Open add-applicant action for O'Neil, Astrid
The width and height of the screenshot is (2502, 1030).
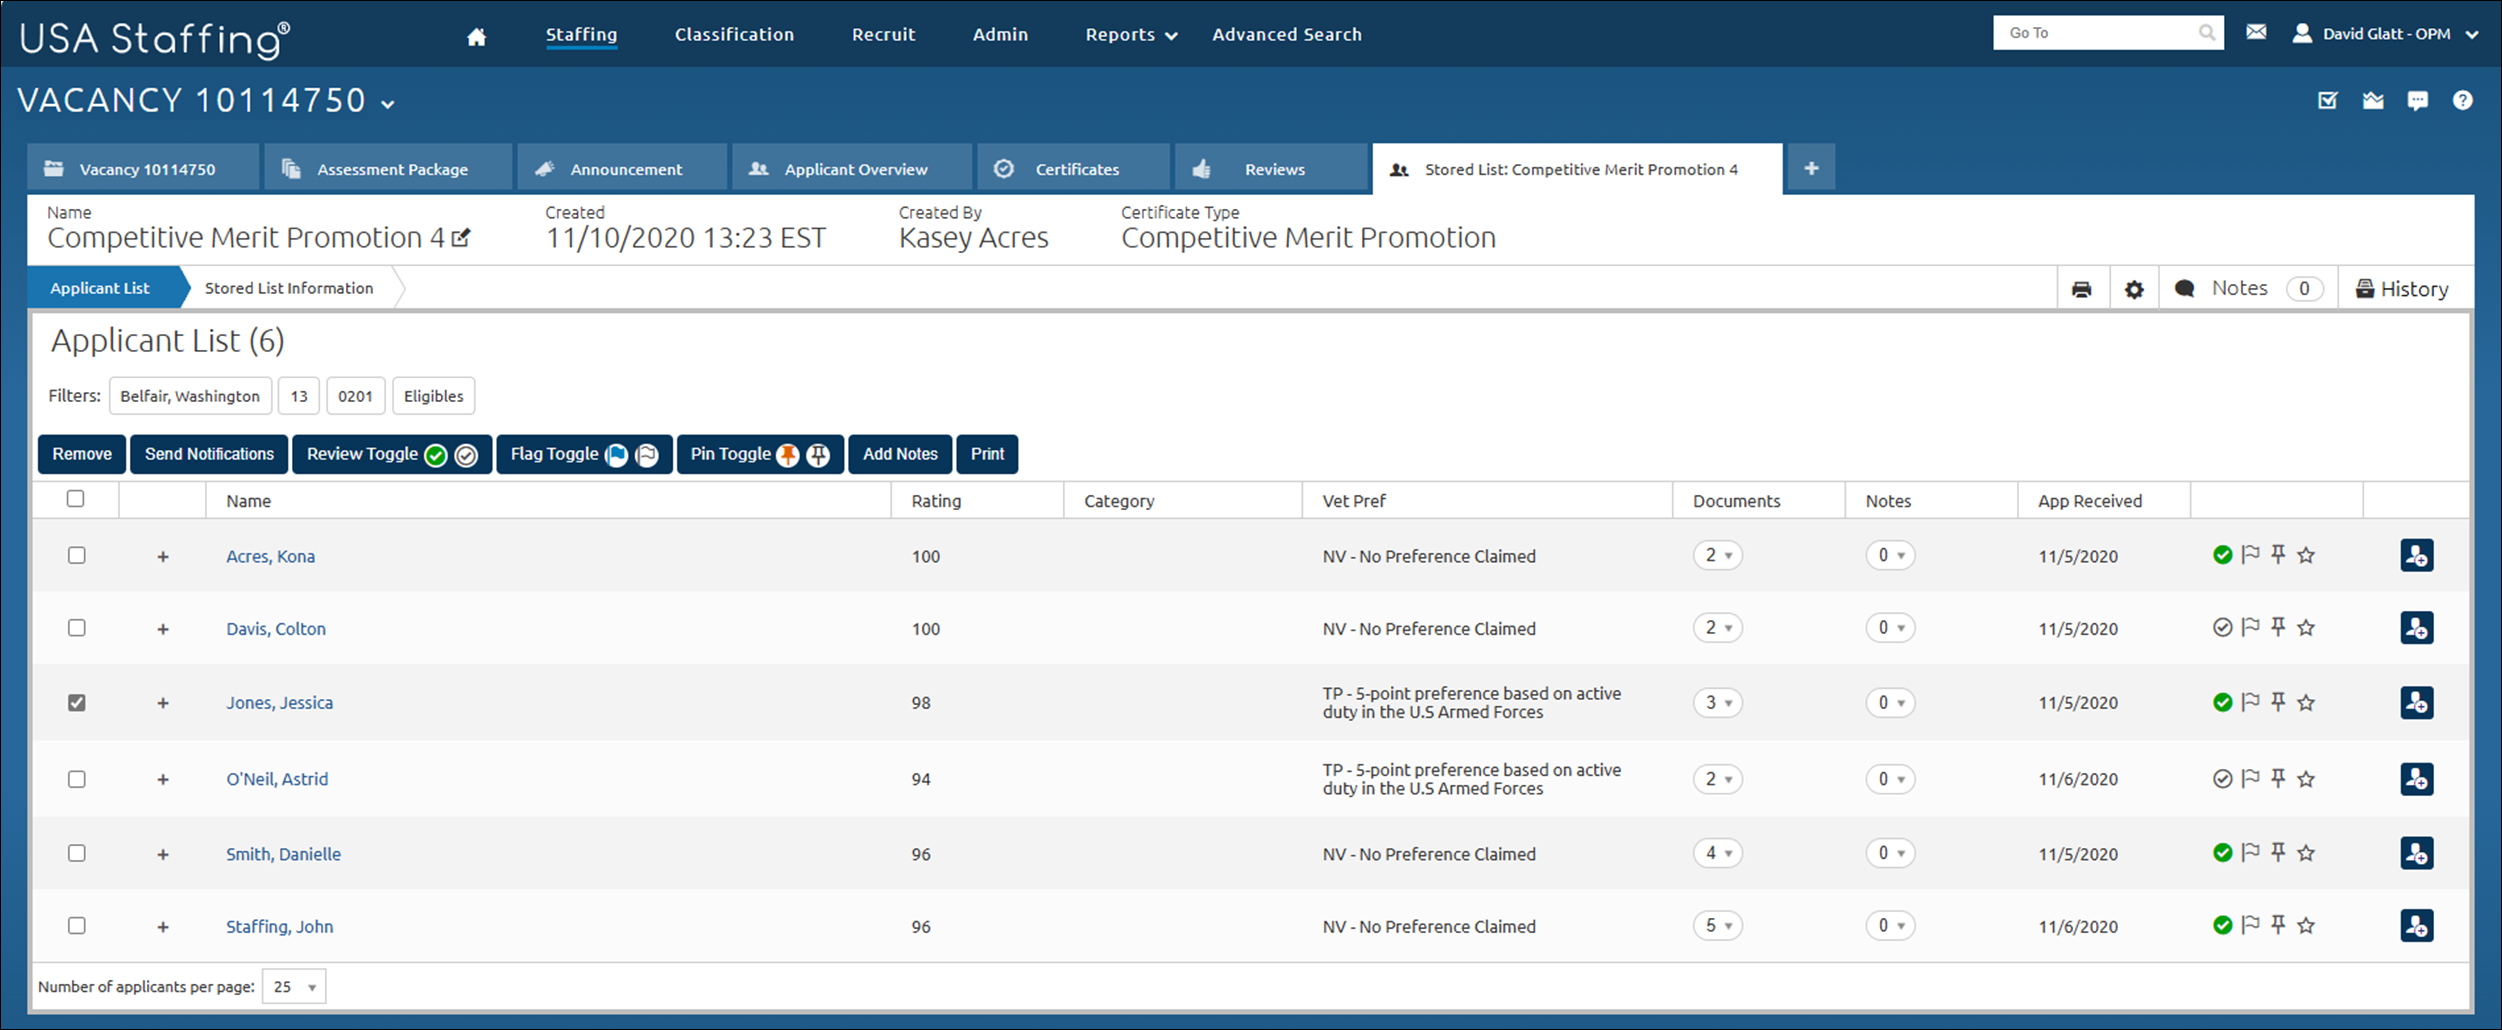tap(2416, 779)
